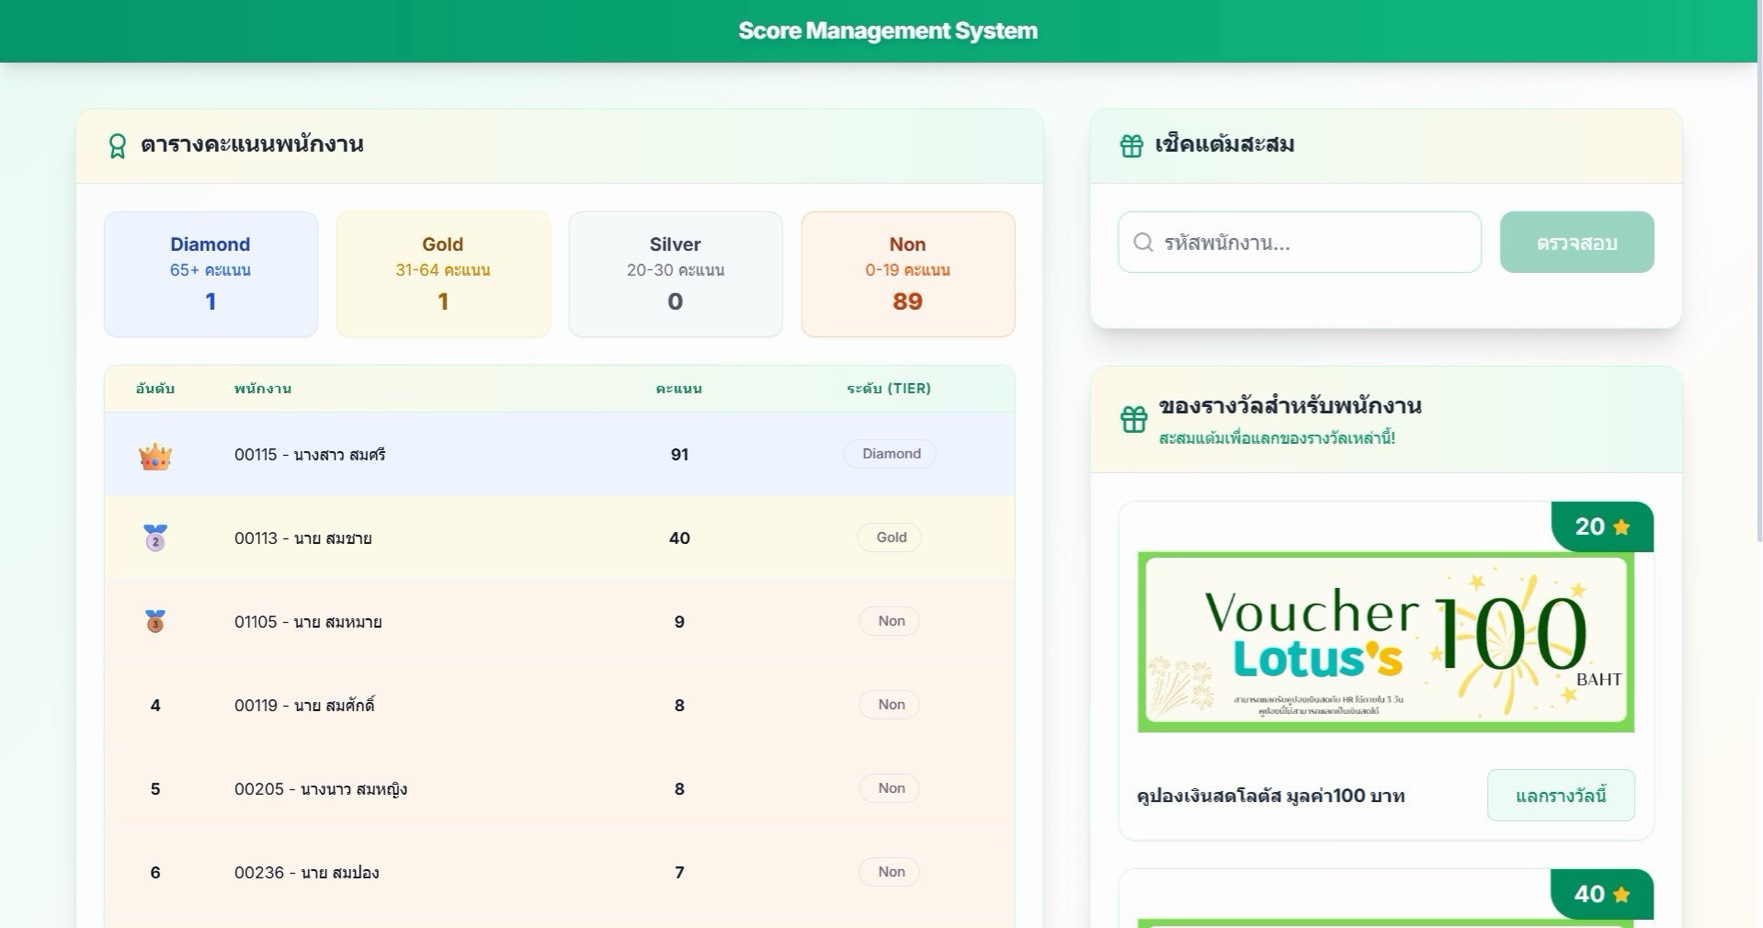Select employee 01105 - นาย สมหมาย

click(308, 622)
